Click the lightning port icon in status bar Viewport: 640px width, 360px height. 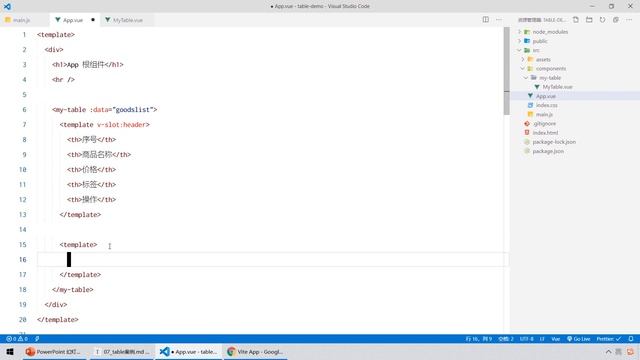click(37, 339)
